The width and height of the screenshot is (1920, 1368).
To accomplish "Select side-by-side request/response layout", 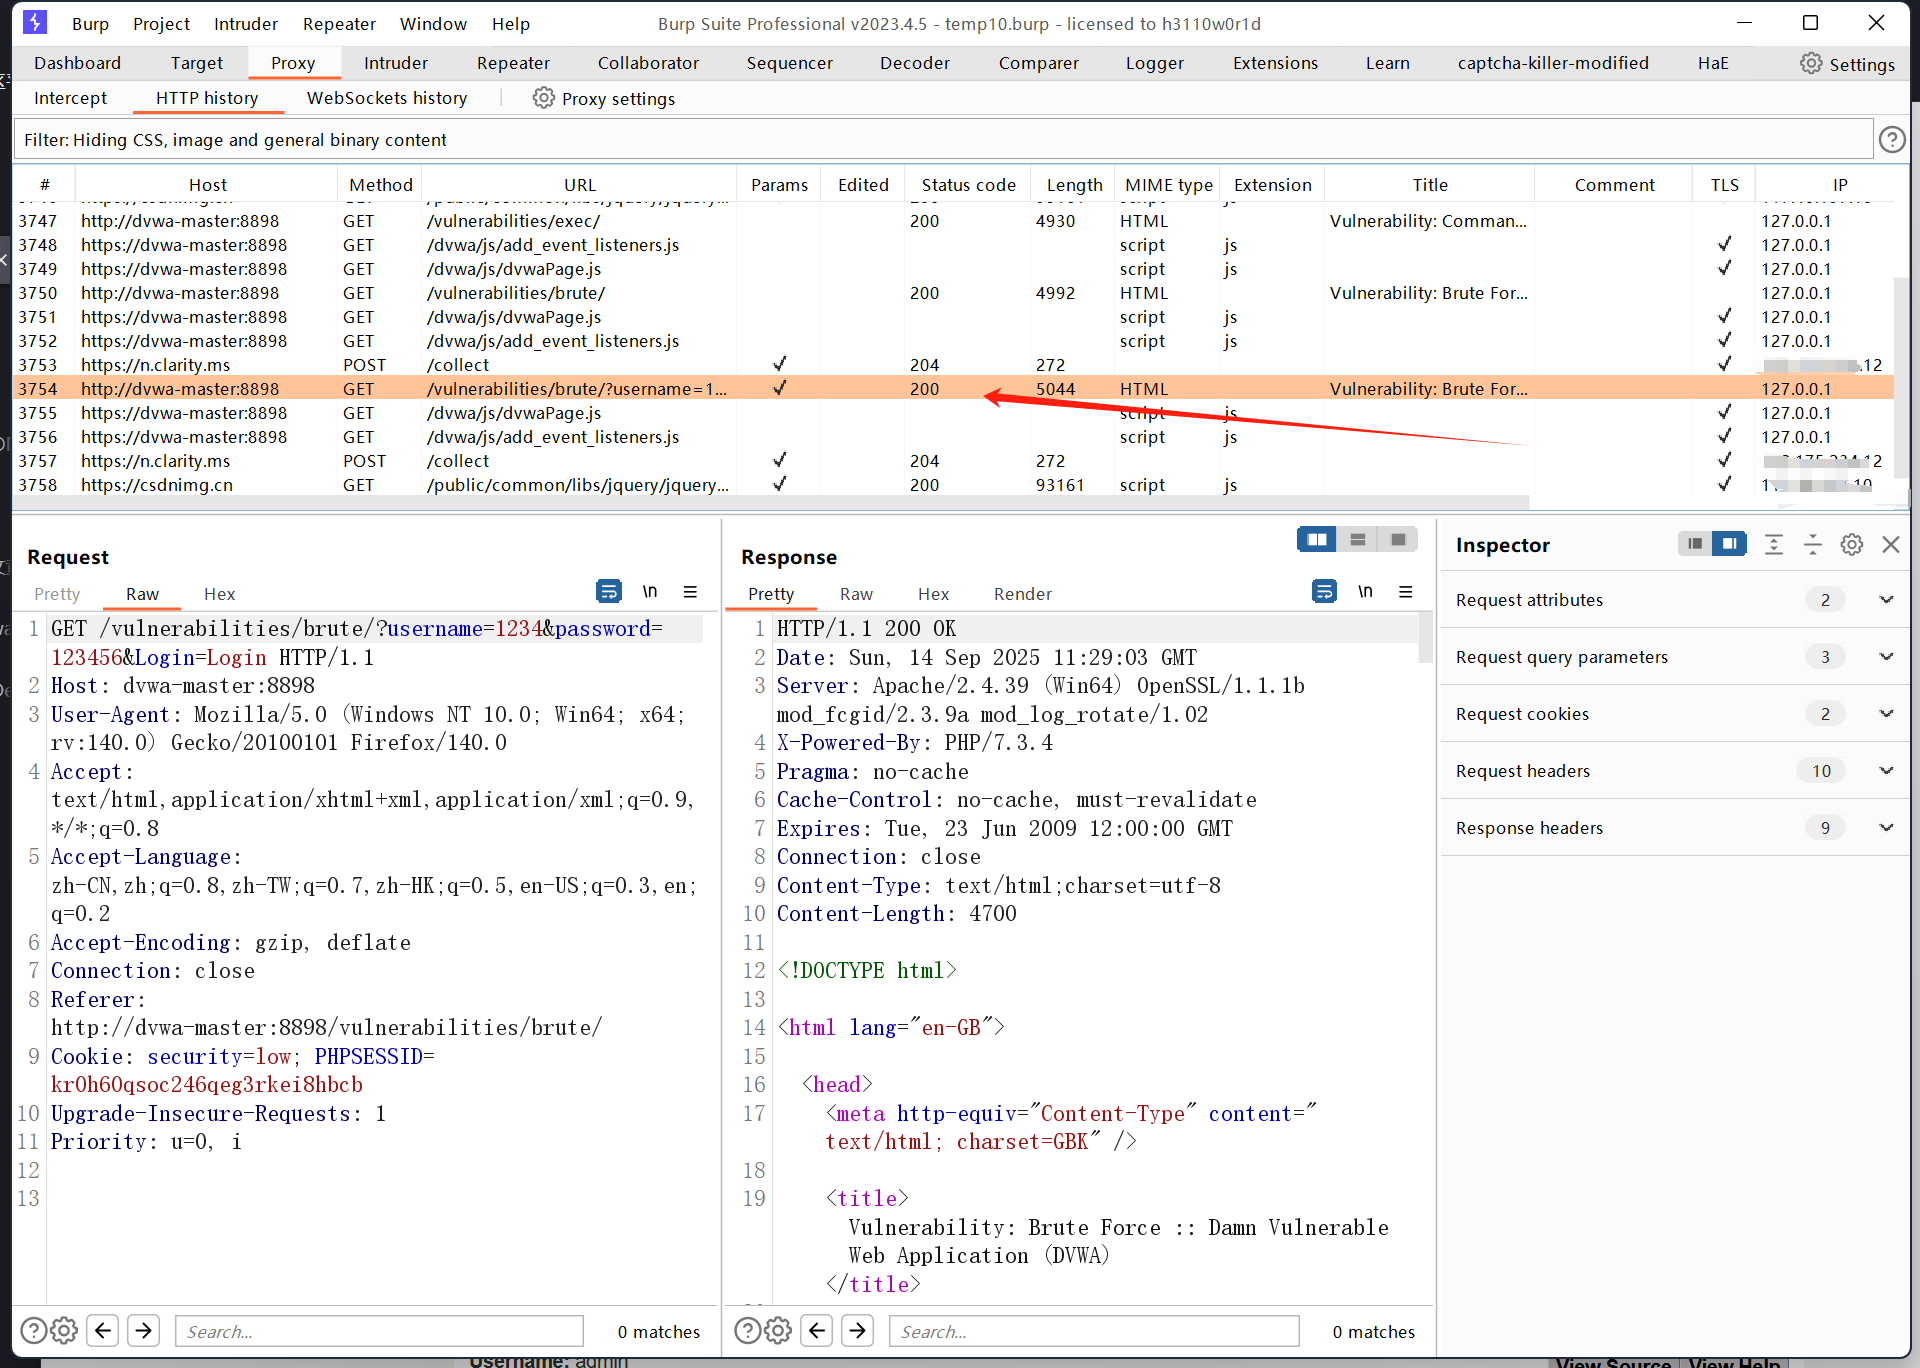I will coord(1317,540).
